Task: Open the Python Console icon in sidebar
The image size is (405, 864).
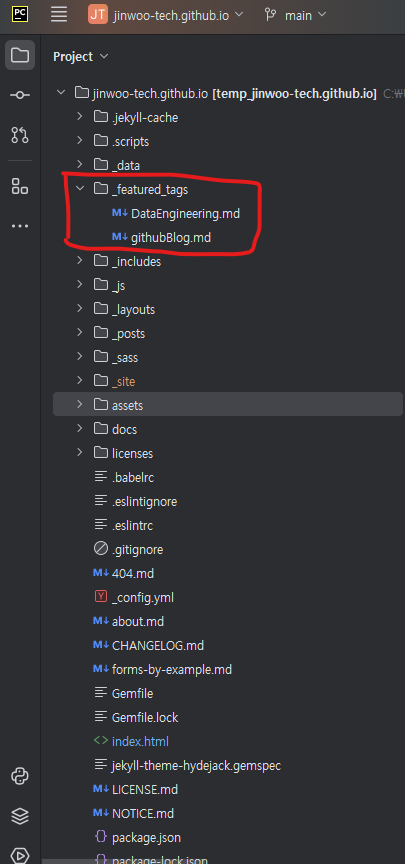Action: click(20, 777)
